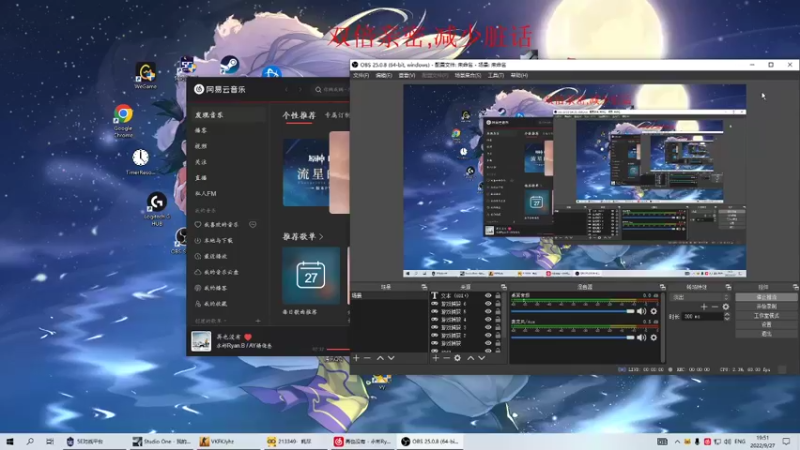Remove selected scene with minus icon
This screenshot has height=450, width=800.
point(367,358)
